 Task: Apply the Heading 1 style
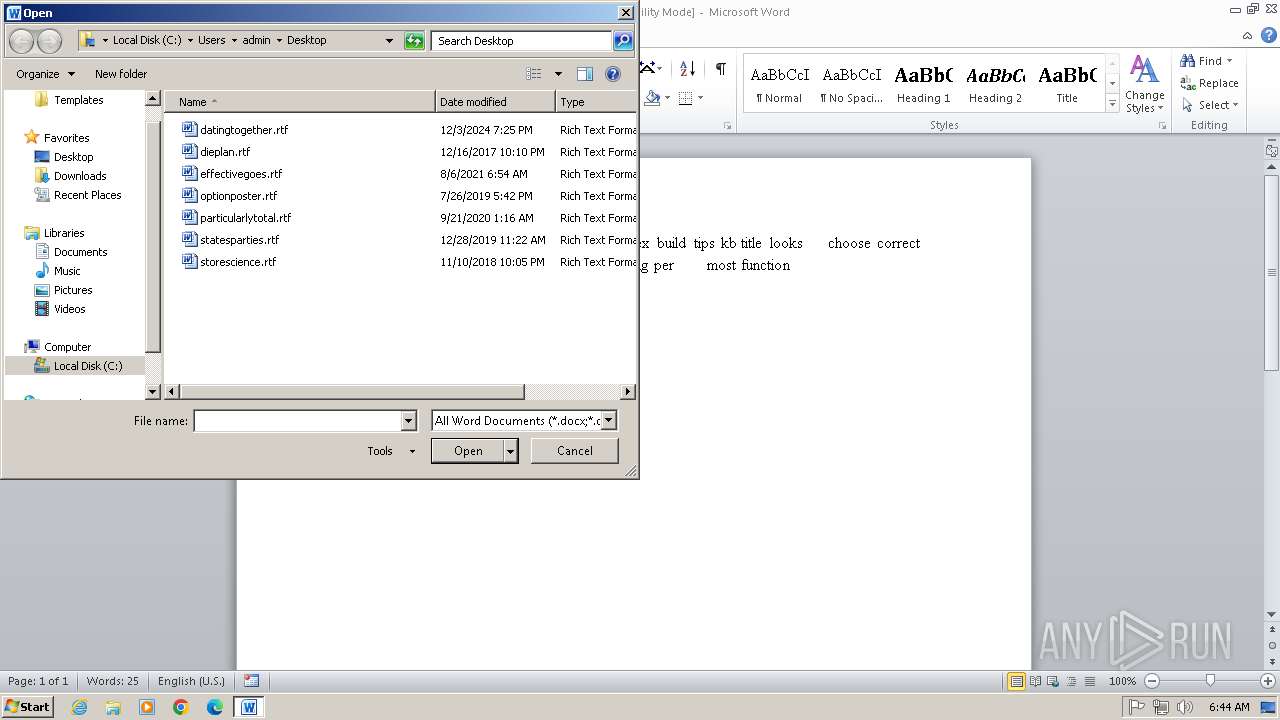click(x=923, y=83)
